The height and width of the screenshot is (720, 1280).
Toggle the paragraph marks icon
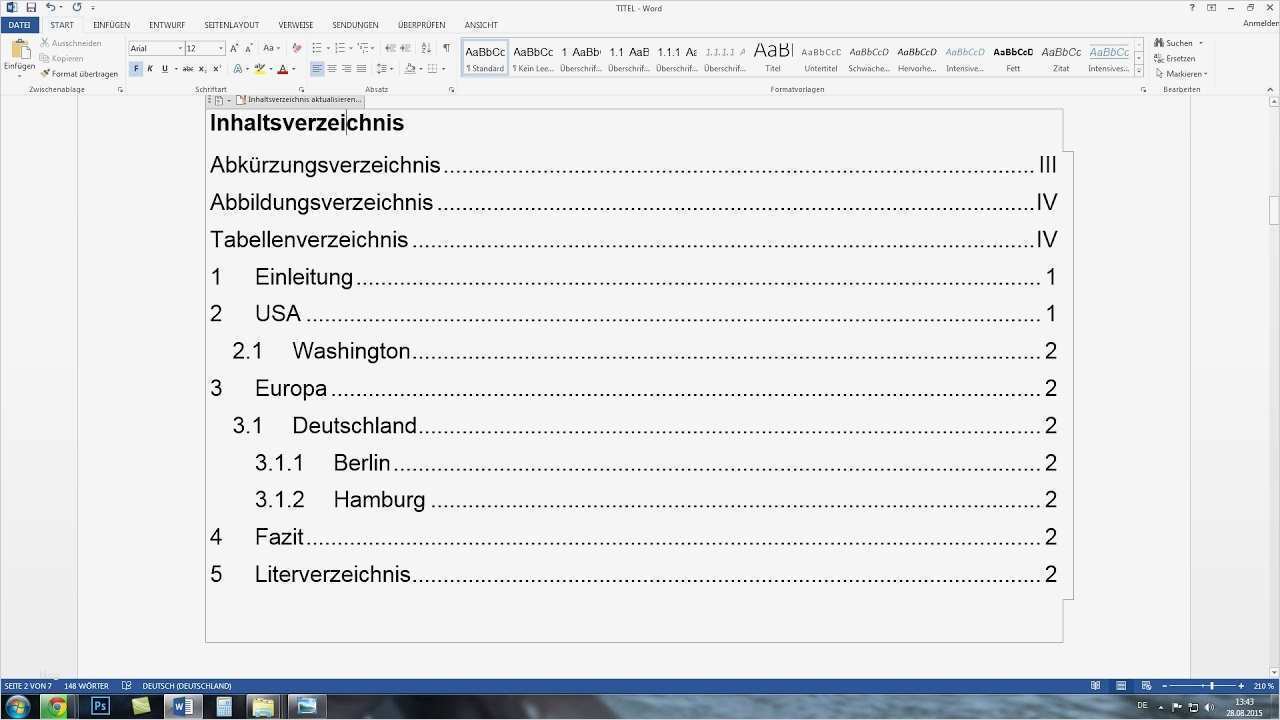tap(445, 48)
